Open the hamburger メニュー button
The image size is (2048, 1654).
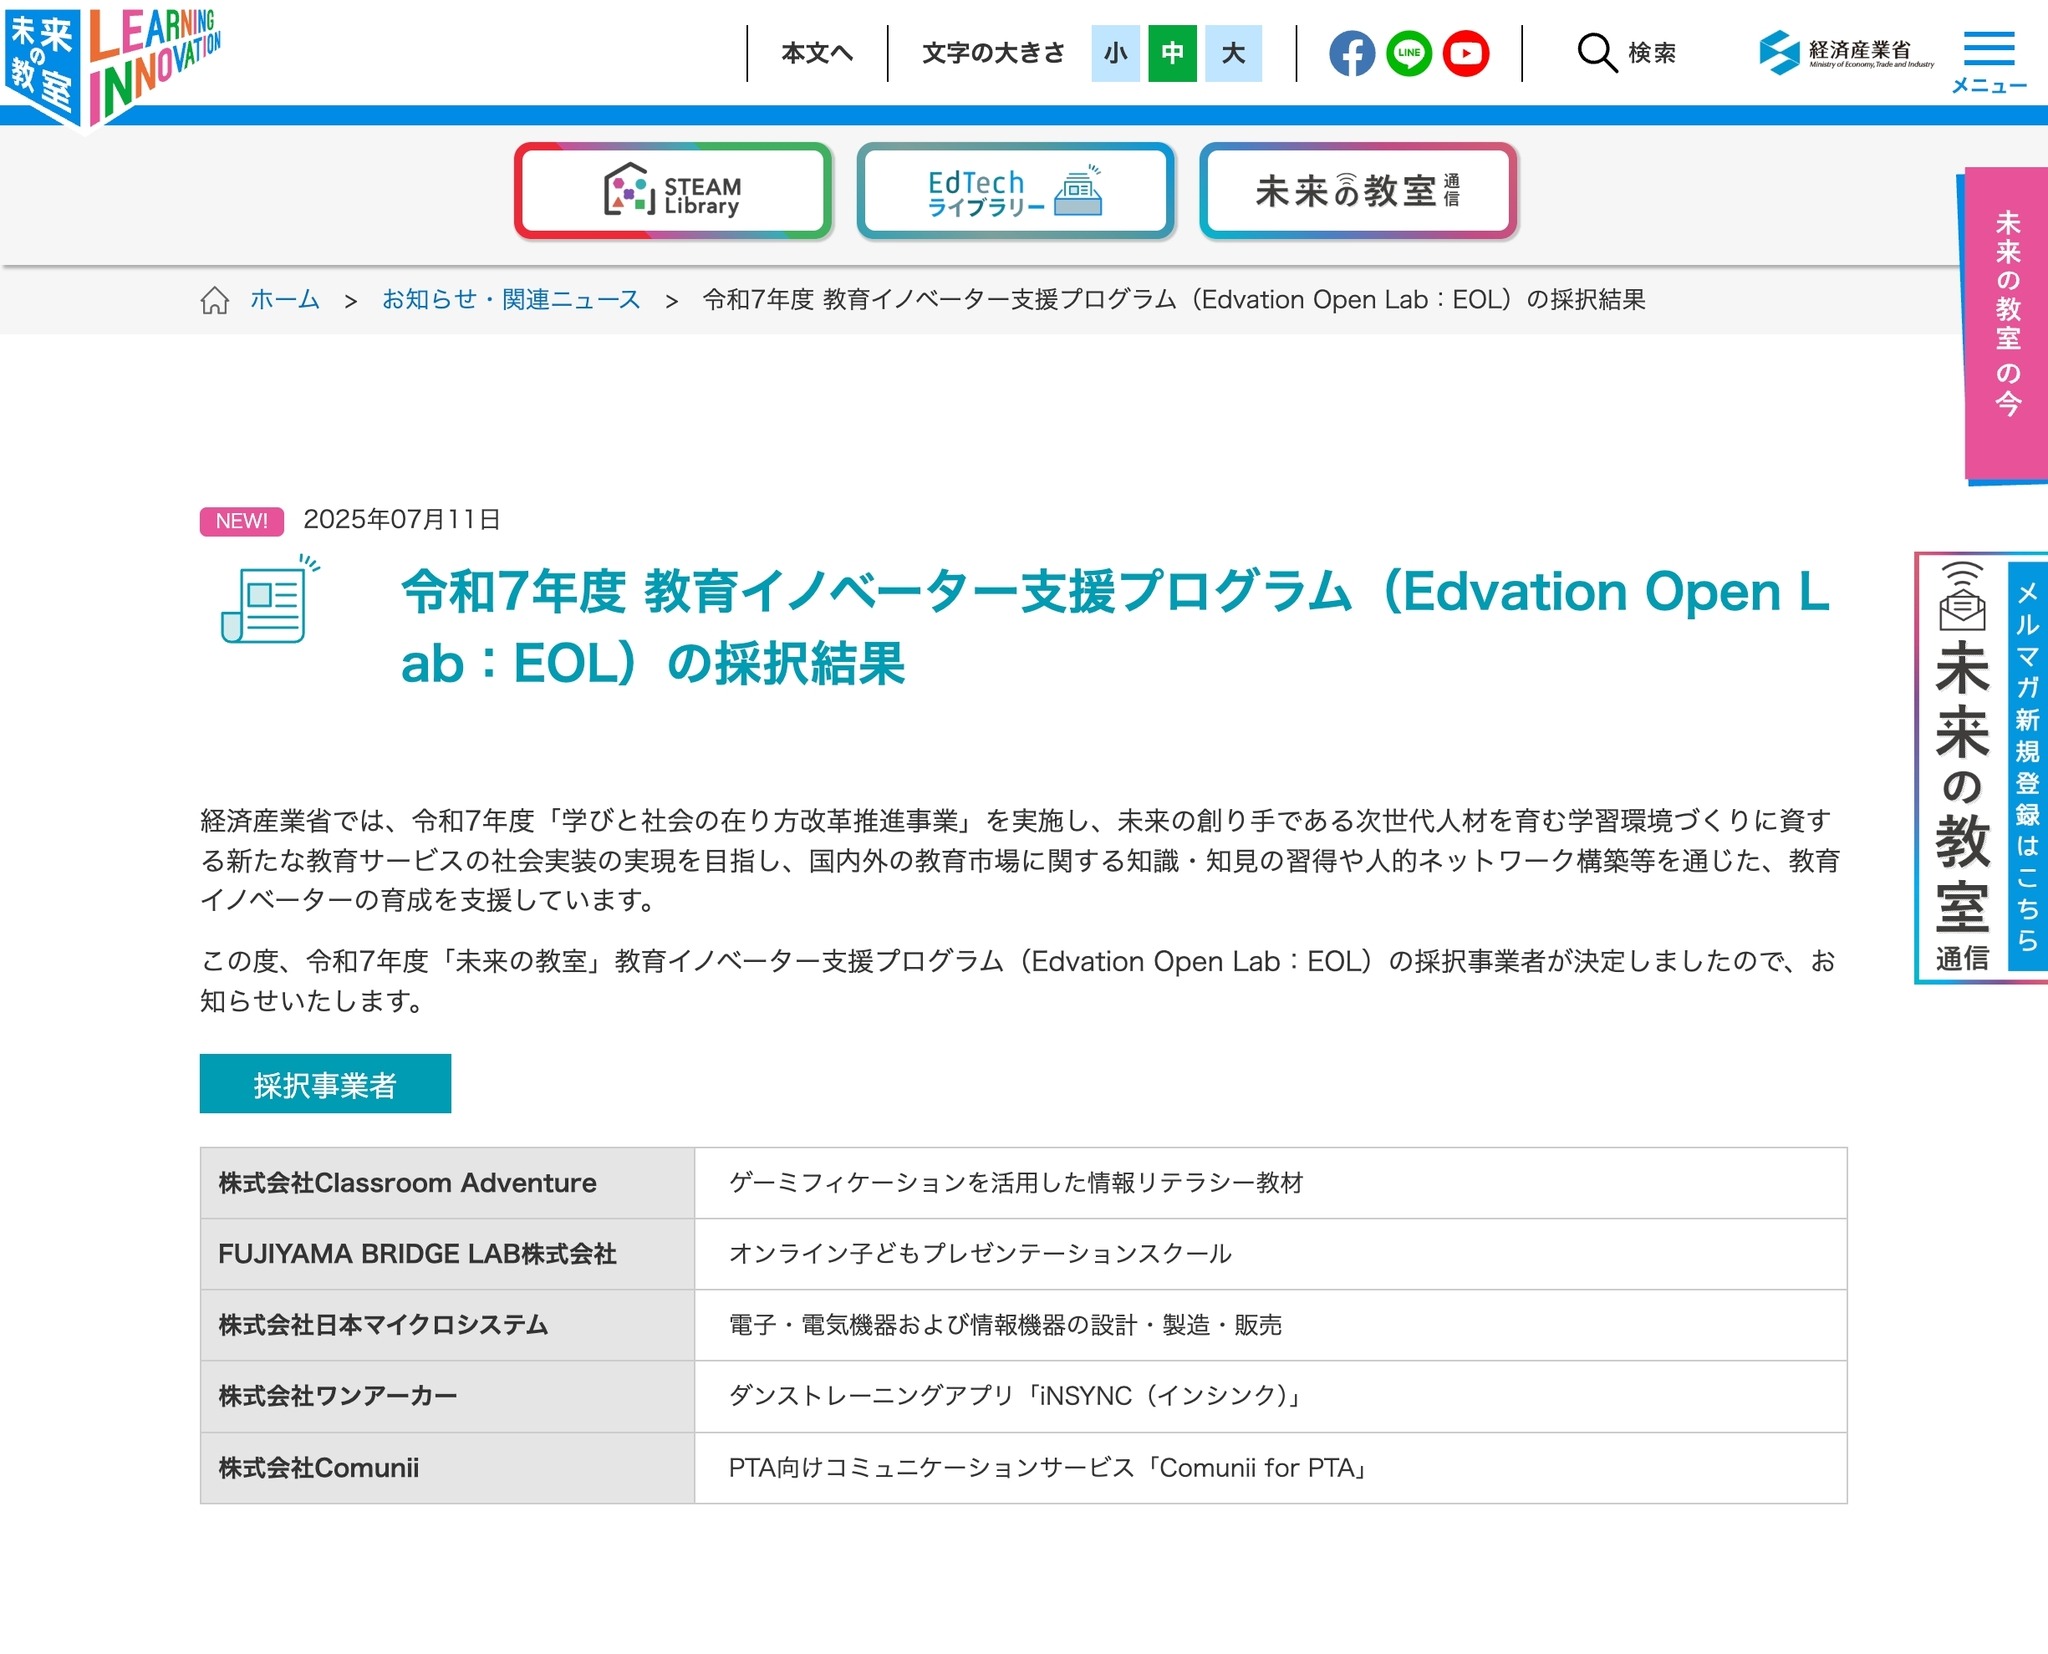(x=1988, y=61)
